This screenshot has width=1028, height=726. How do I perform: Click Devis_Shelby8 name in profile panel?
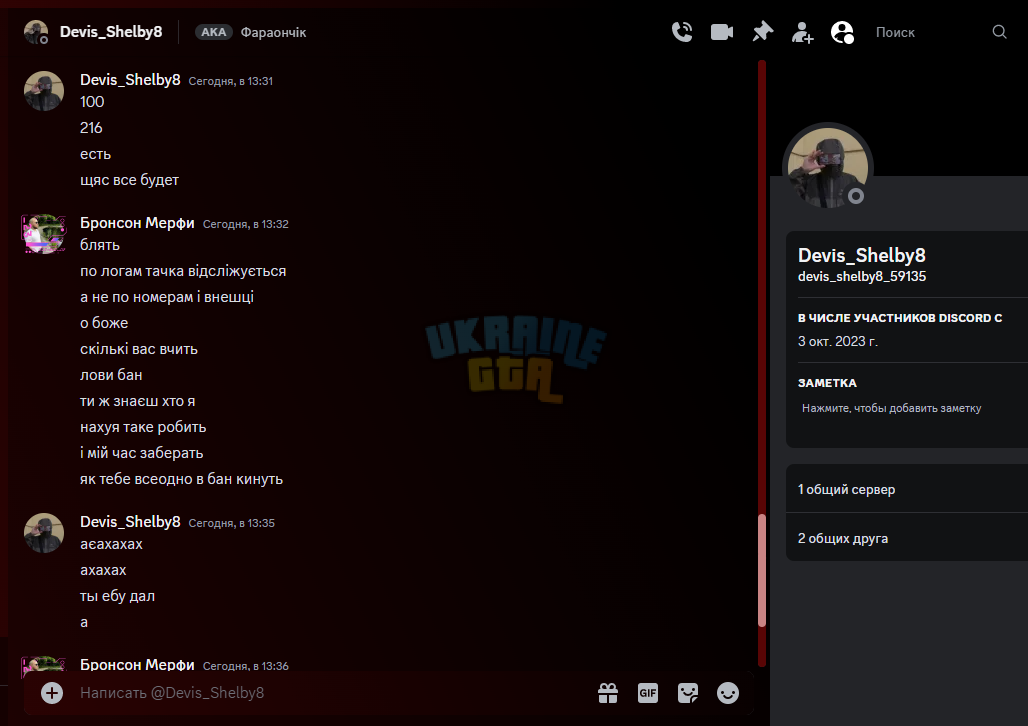pos(861,255)
